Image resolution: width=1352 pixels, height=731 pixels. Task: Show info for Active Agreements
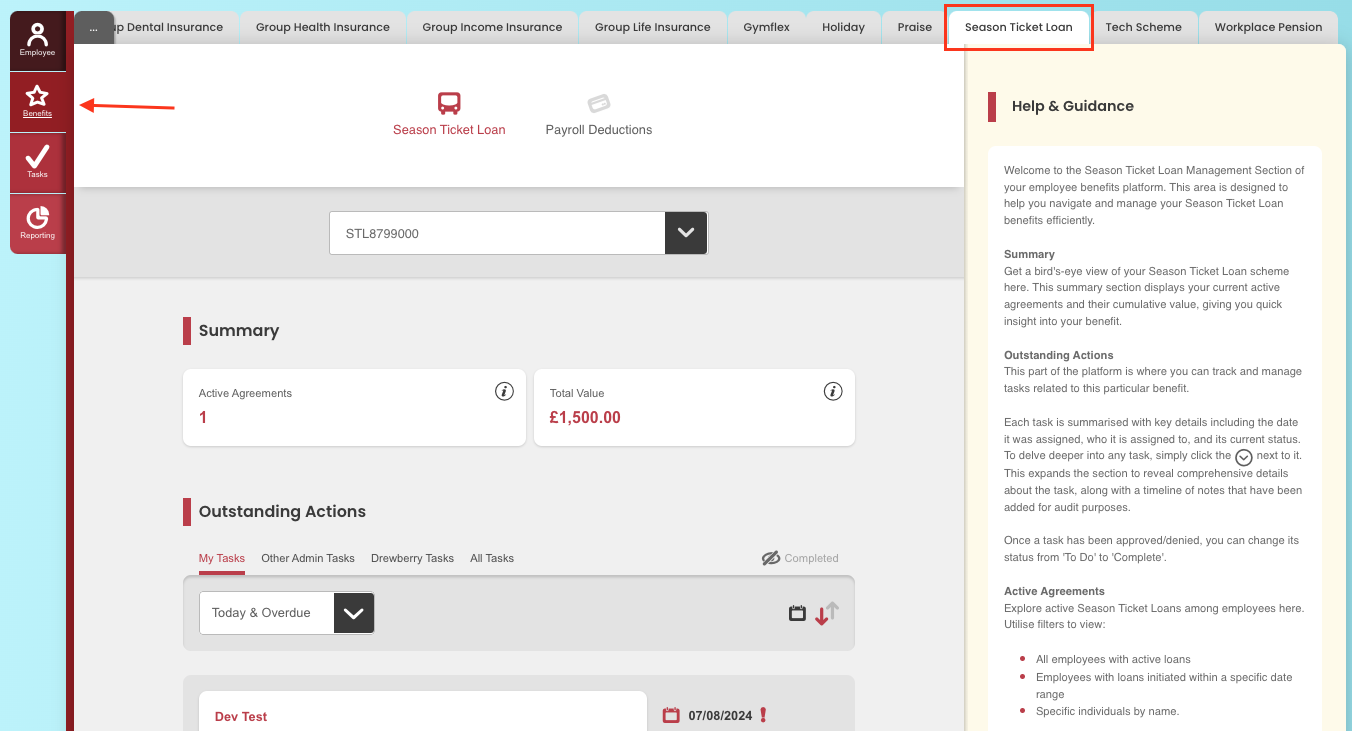click(504, 391)
